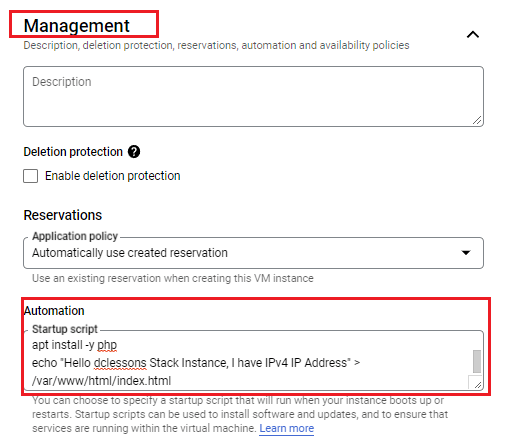The width and height of the screenshot is (515, 447).
Task: Click inside the Startup script text area
Action: click(253, 361)
